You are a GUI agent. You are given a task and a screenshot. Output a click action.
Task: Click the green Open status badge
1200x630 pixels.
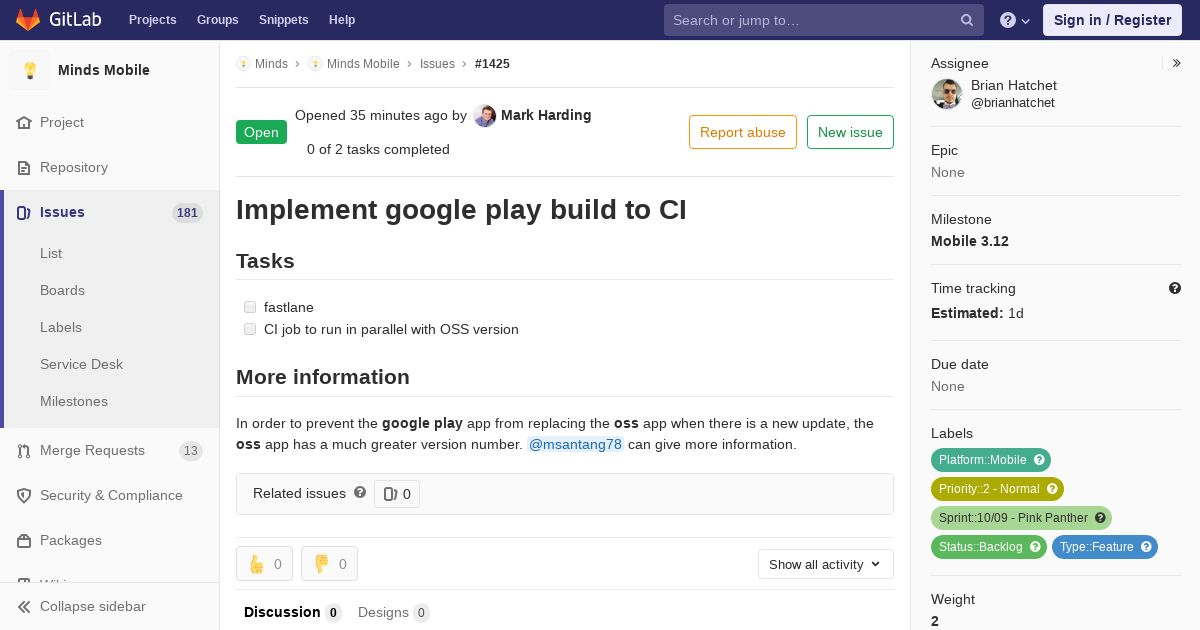pyautogui.click(x=261, y=132)
